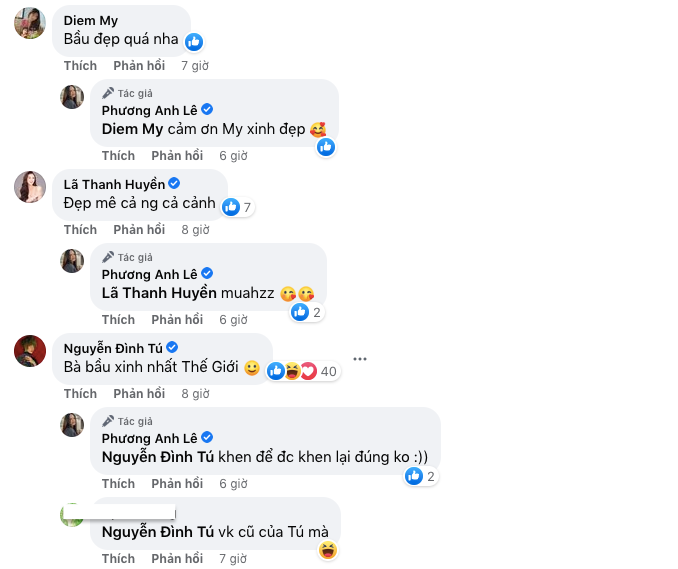Click the like reaction under Phương Anh Lê's reply to Diem My

326,147
